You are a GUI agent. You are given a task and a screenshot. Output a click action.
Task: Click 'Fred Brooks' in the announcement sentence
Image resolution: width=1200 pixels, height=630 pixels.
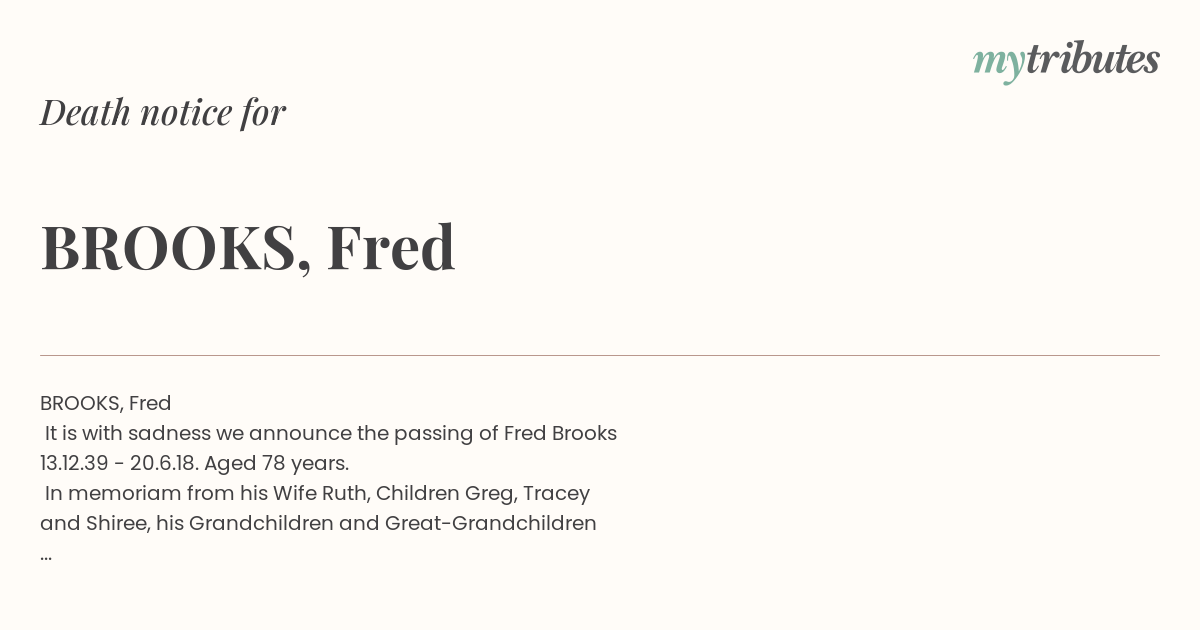click(560, 433)
